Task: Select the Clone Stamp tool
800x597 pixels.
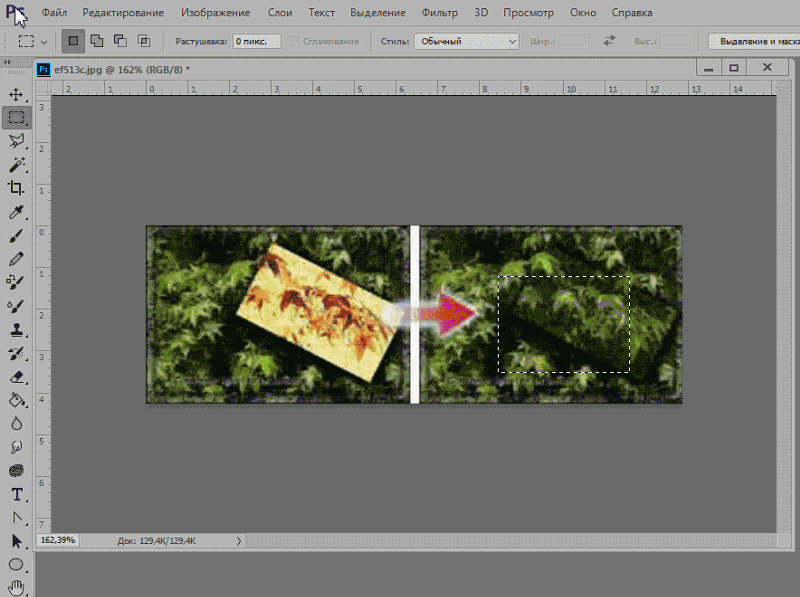Action: (16, 330)
